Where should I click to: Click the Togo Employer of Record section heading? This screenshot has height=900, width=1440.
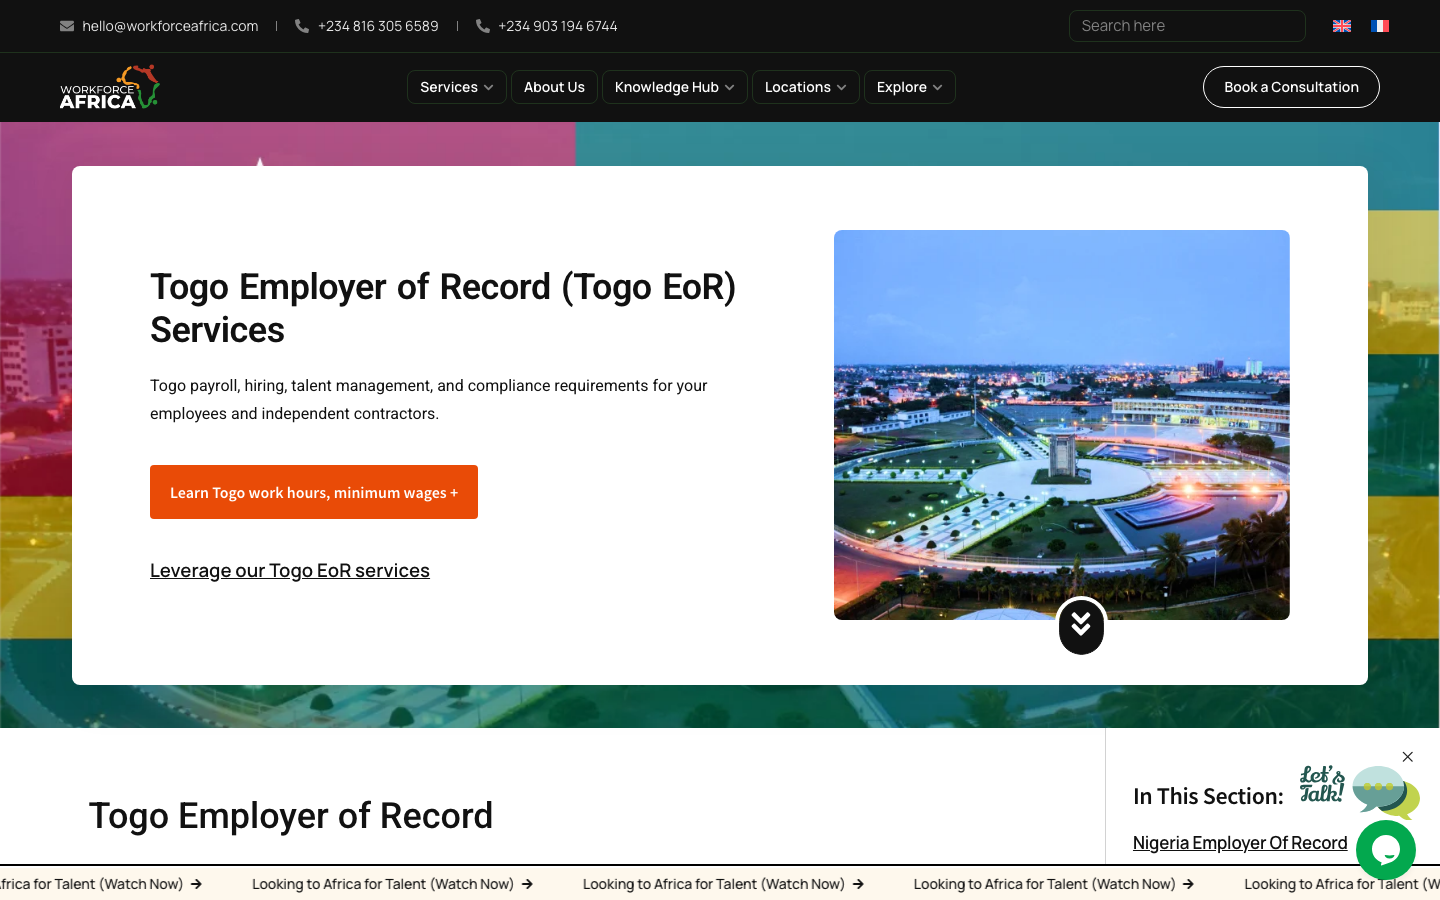(x=291, y=816)
